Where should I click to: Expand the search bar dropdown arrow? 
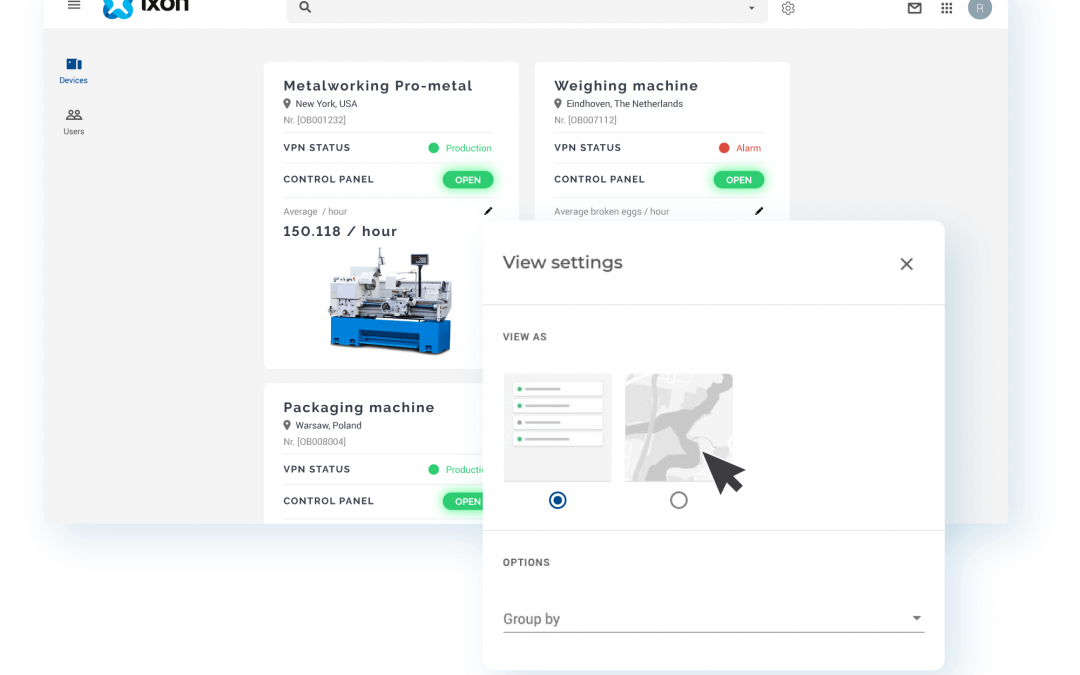(x=751, y=8)
